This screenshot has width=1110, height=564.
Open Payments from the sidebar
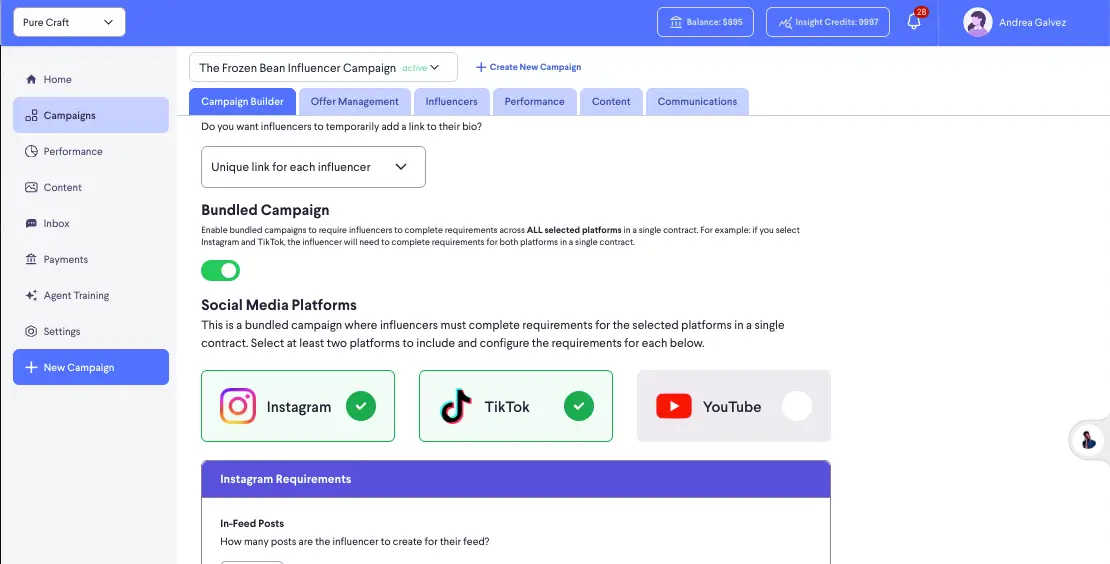91,260
